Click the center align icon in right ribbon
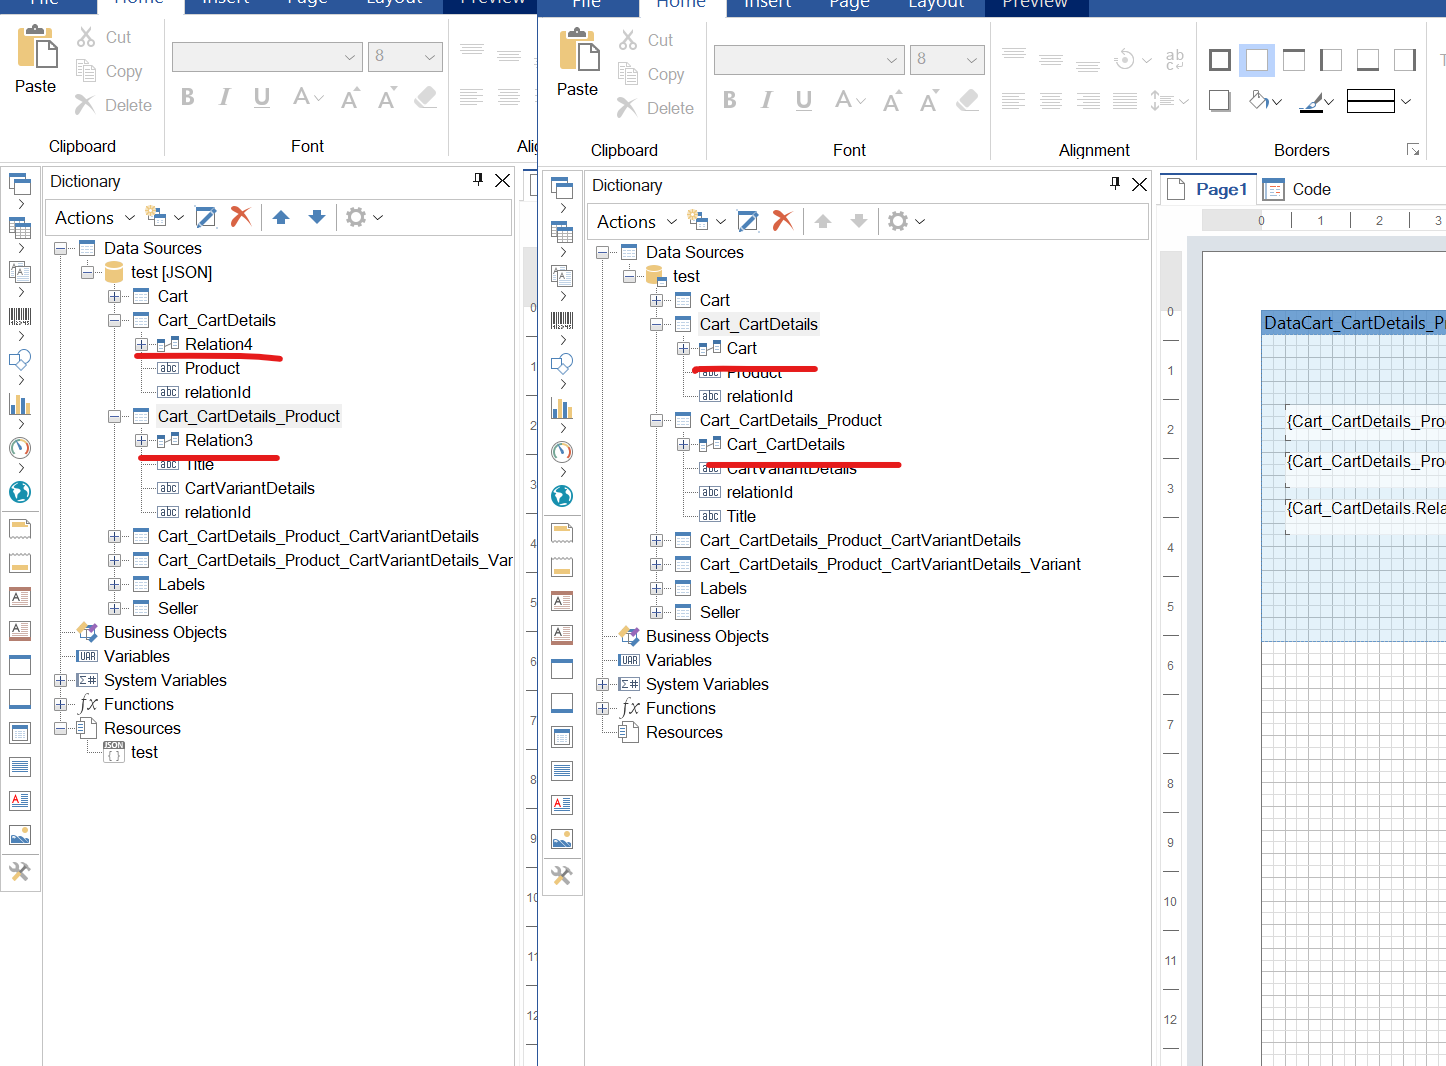1446x1066 pixels. click(x=1051, y=100)
